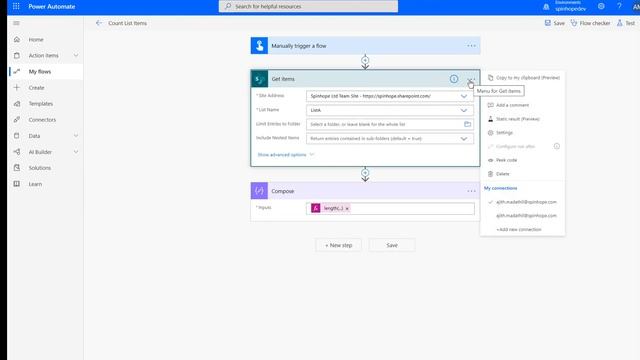
Task: Open My flows in sidebar
Action: [40, 71]
